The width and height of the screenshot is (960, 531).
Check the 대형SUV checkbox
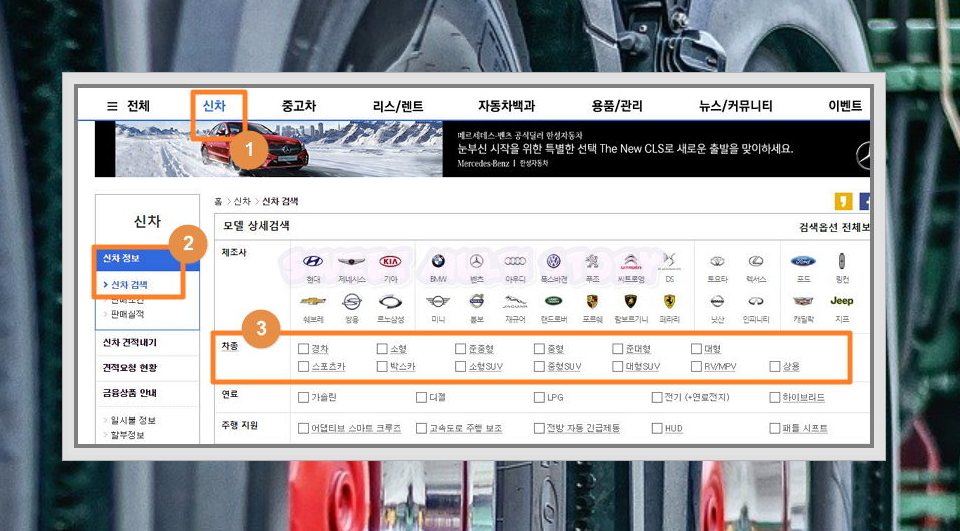click(x=618, y=366)
